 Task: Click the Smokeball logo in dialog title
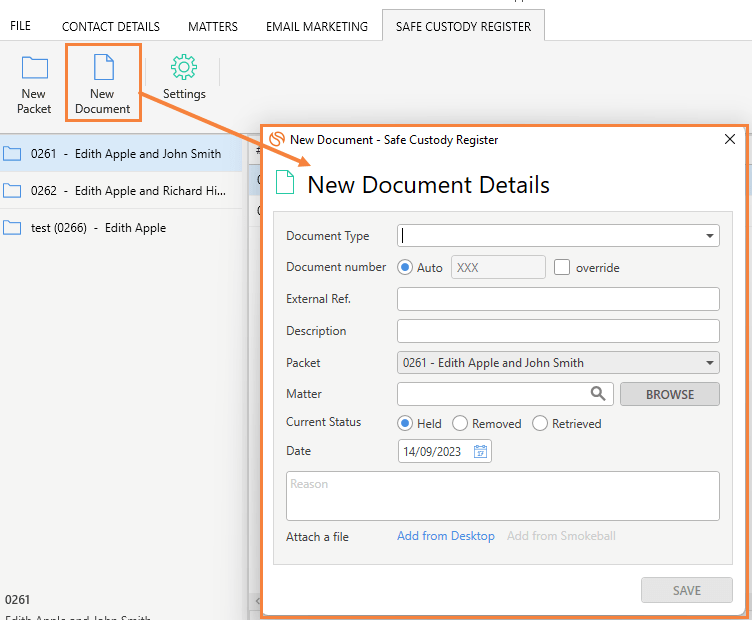click(x=277, y=140)
